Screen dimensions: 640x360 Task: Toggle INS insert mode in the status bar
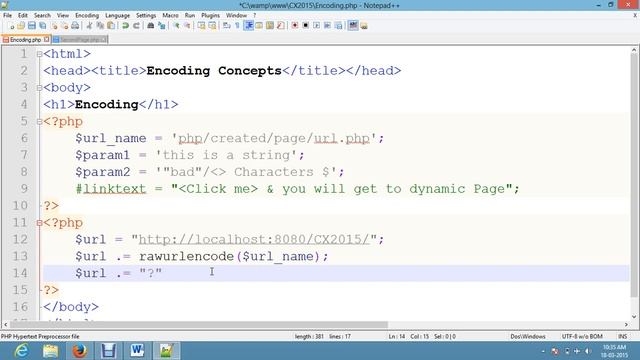[622, 336]
